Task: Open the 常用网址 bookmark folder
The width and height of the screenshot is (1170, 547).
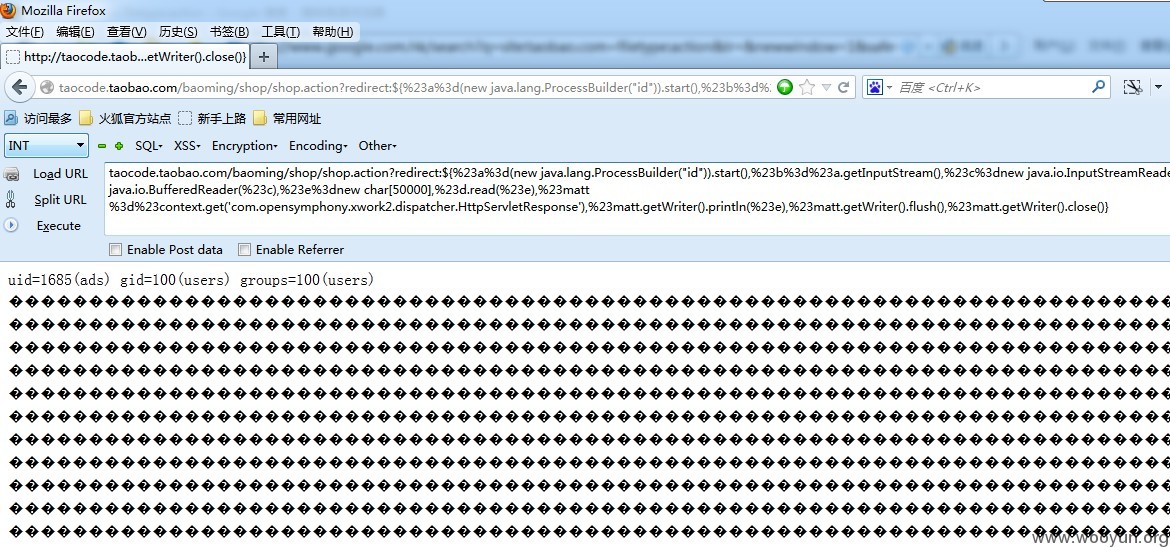Action: (x=287, y=118)
